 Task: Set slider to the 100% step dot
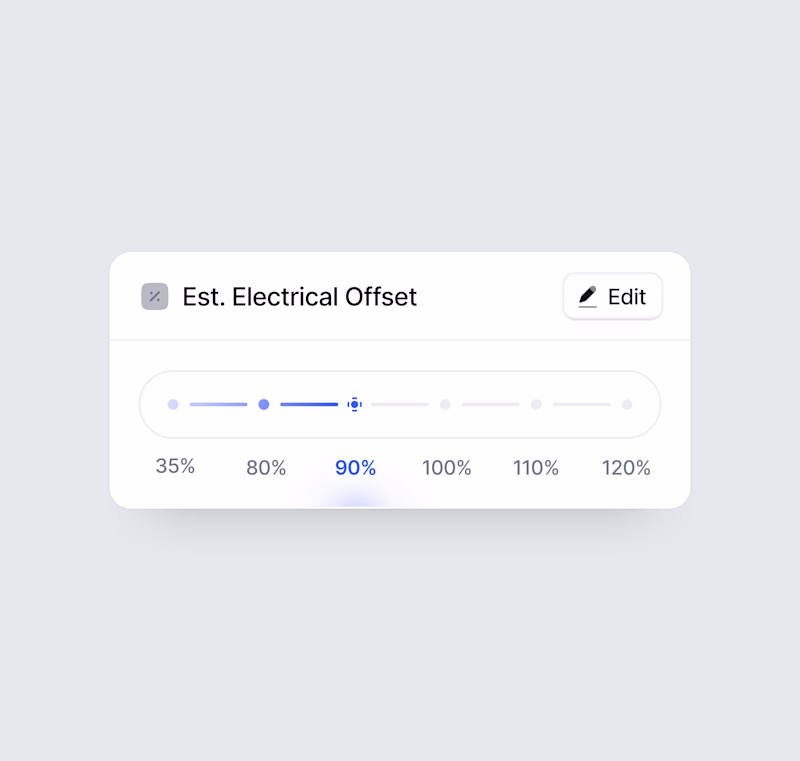pos(445,404)
